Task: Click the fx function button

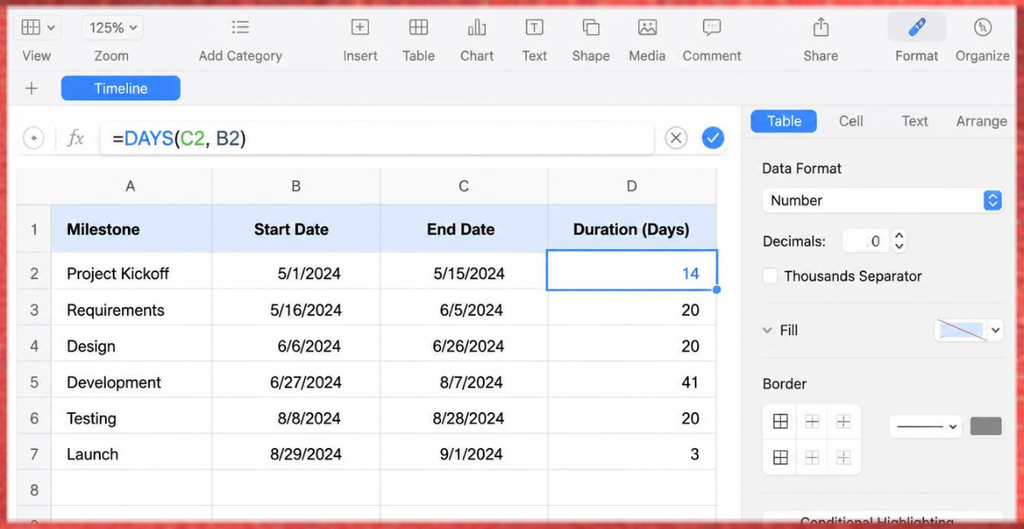Action: point(76,138)
